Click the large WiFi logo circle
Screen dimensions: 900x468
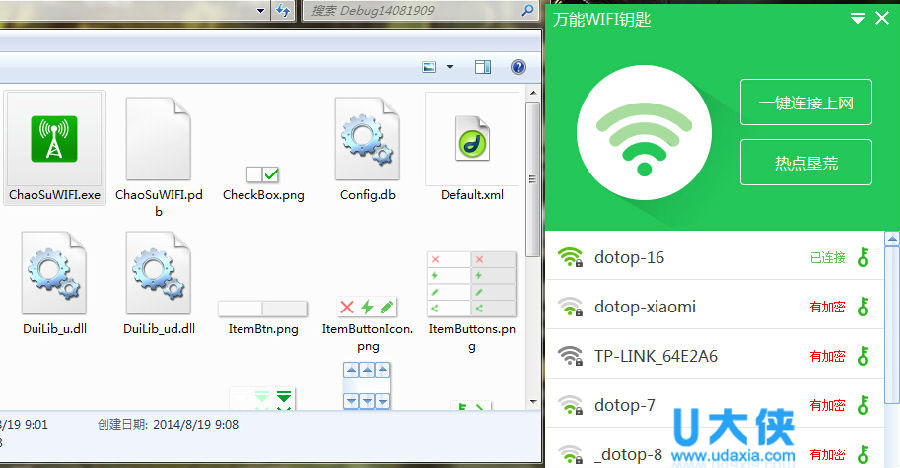point(644,132)
